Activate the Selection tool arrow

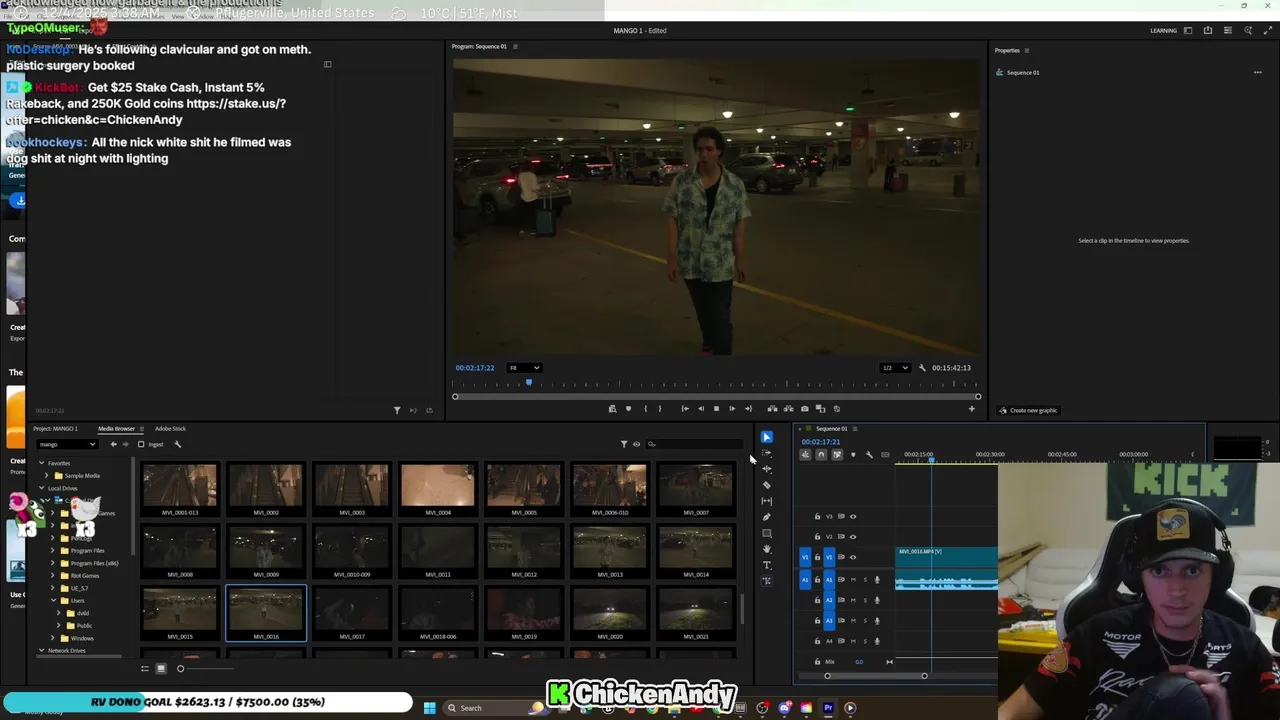(767, 437)
